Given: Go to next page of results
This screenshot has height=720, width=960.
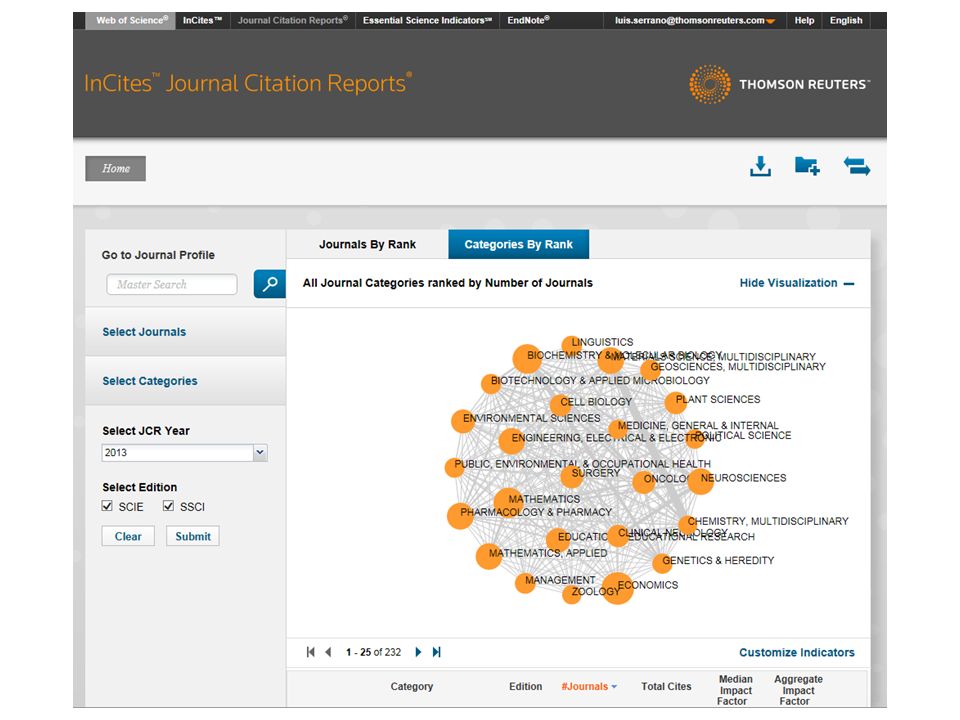Looking at the screenshot, I should pyautogui.click(x=418, y=652).
